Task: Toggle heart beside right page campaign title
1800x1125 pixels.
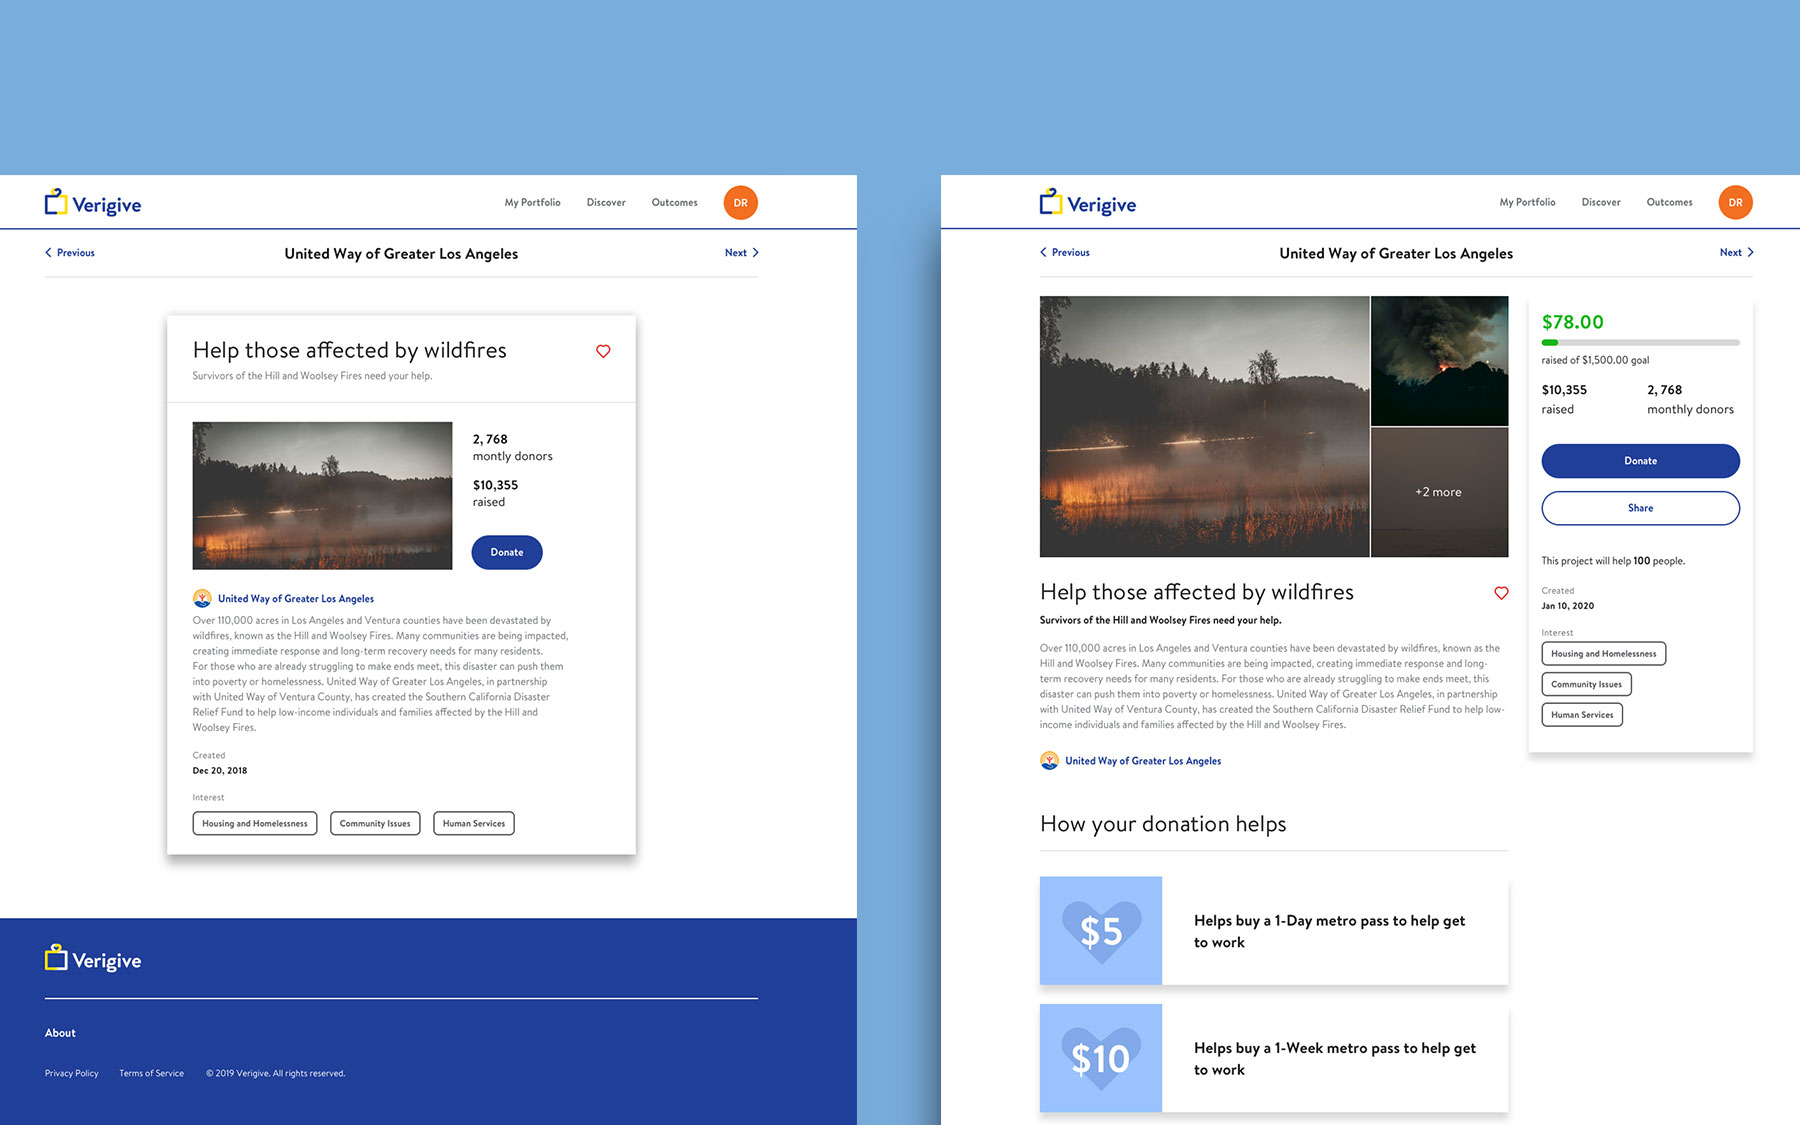Action: pyautogui.click(x=1501, y=593)
